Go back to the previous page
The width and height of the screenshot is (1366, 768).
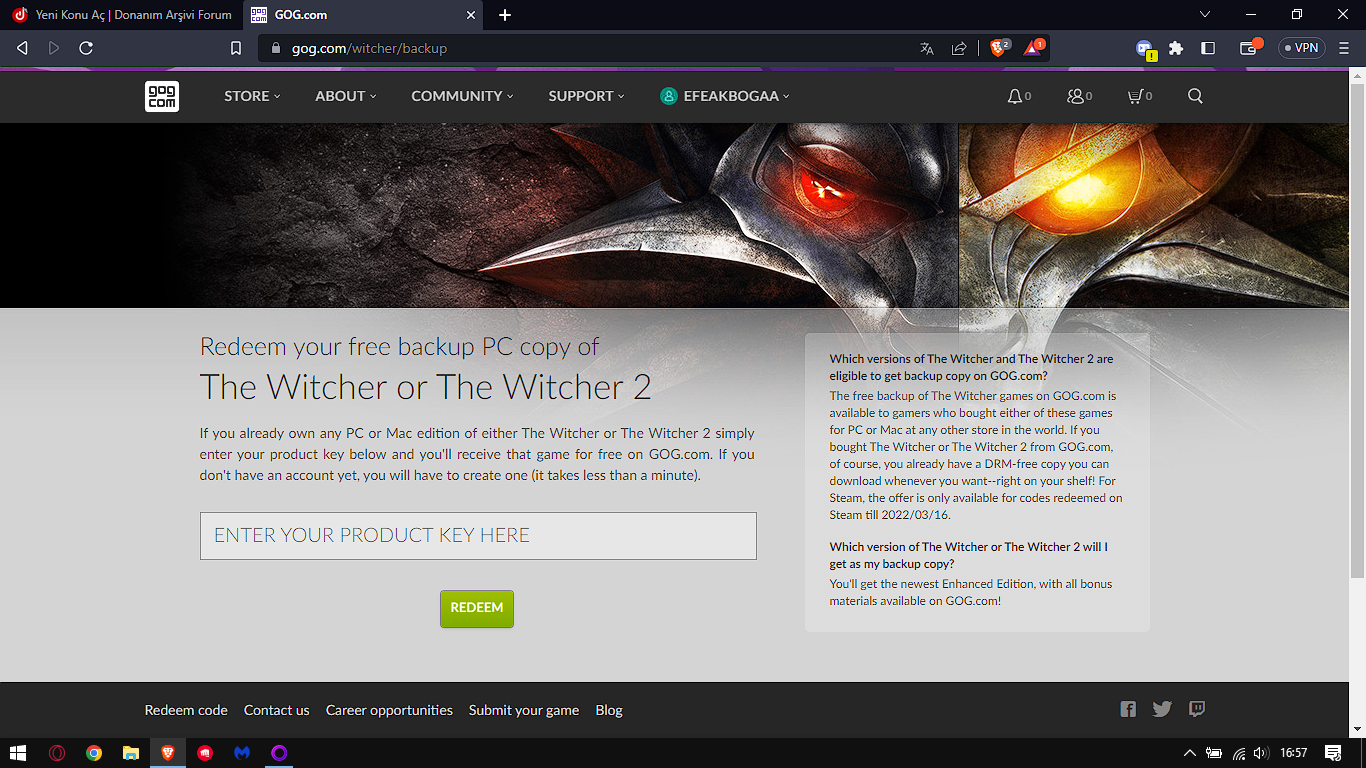[22, 48]
